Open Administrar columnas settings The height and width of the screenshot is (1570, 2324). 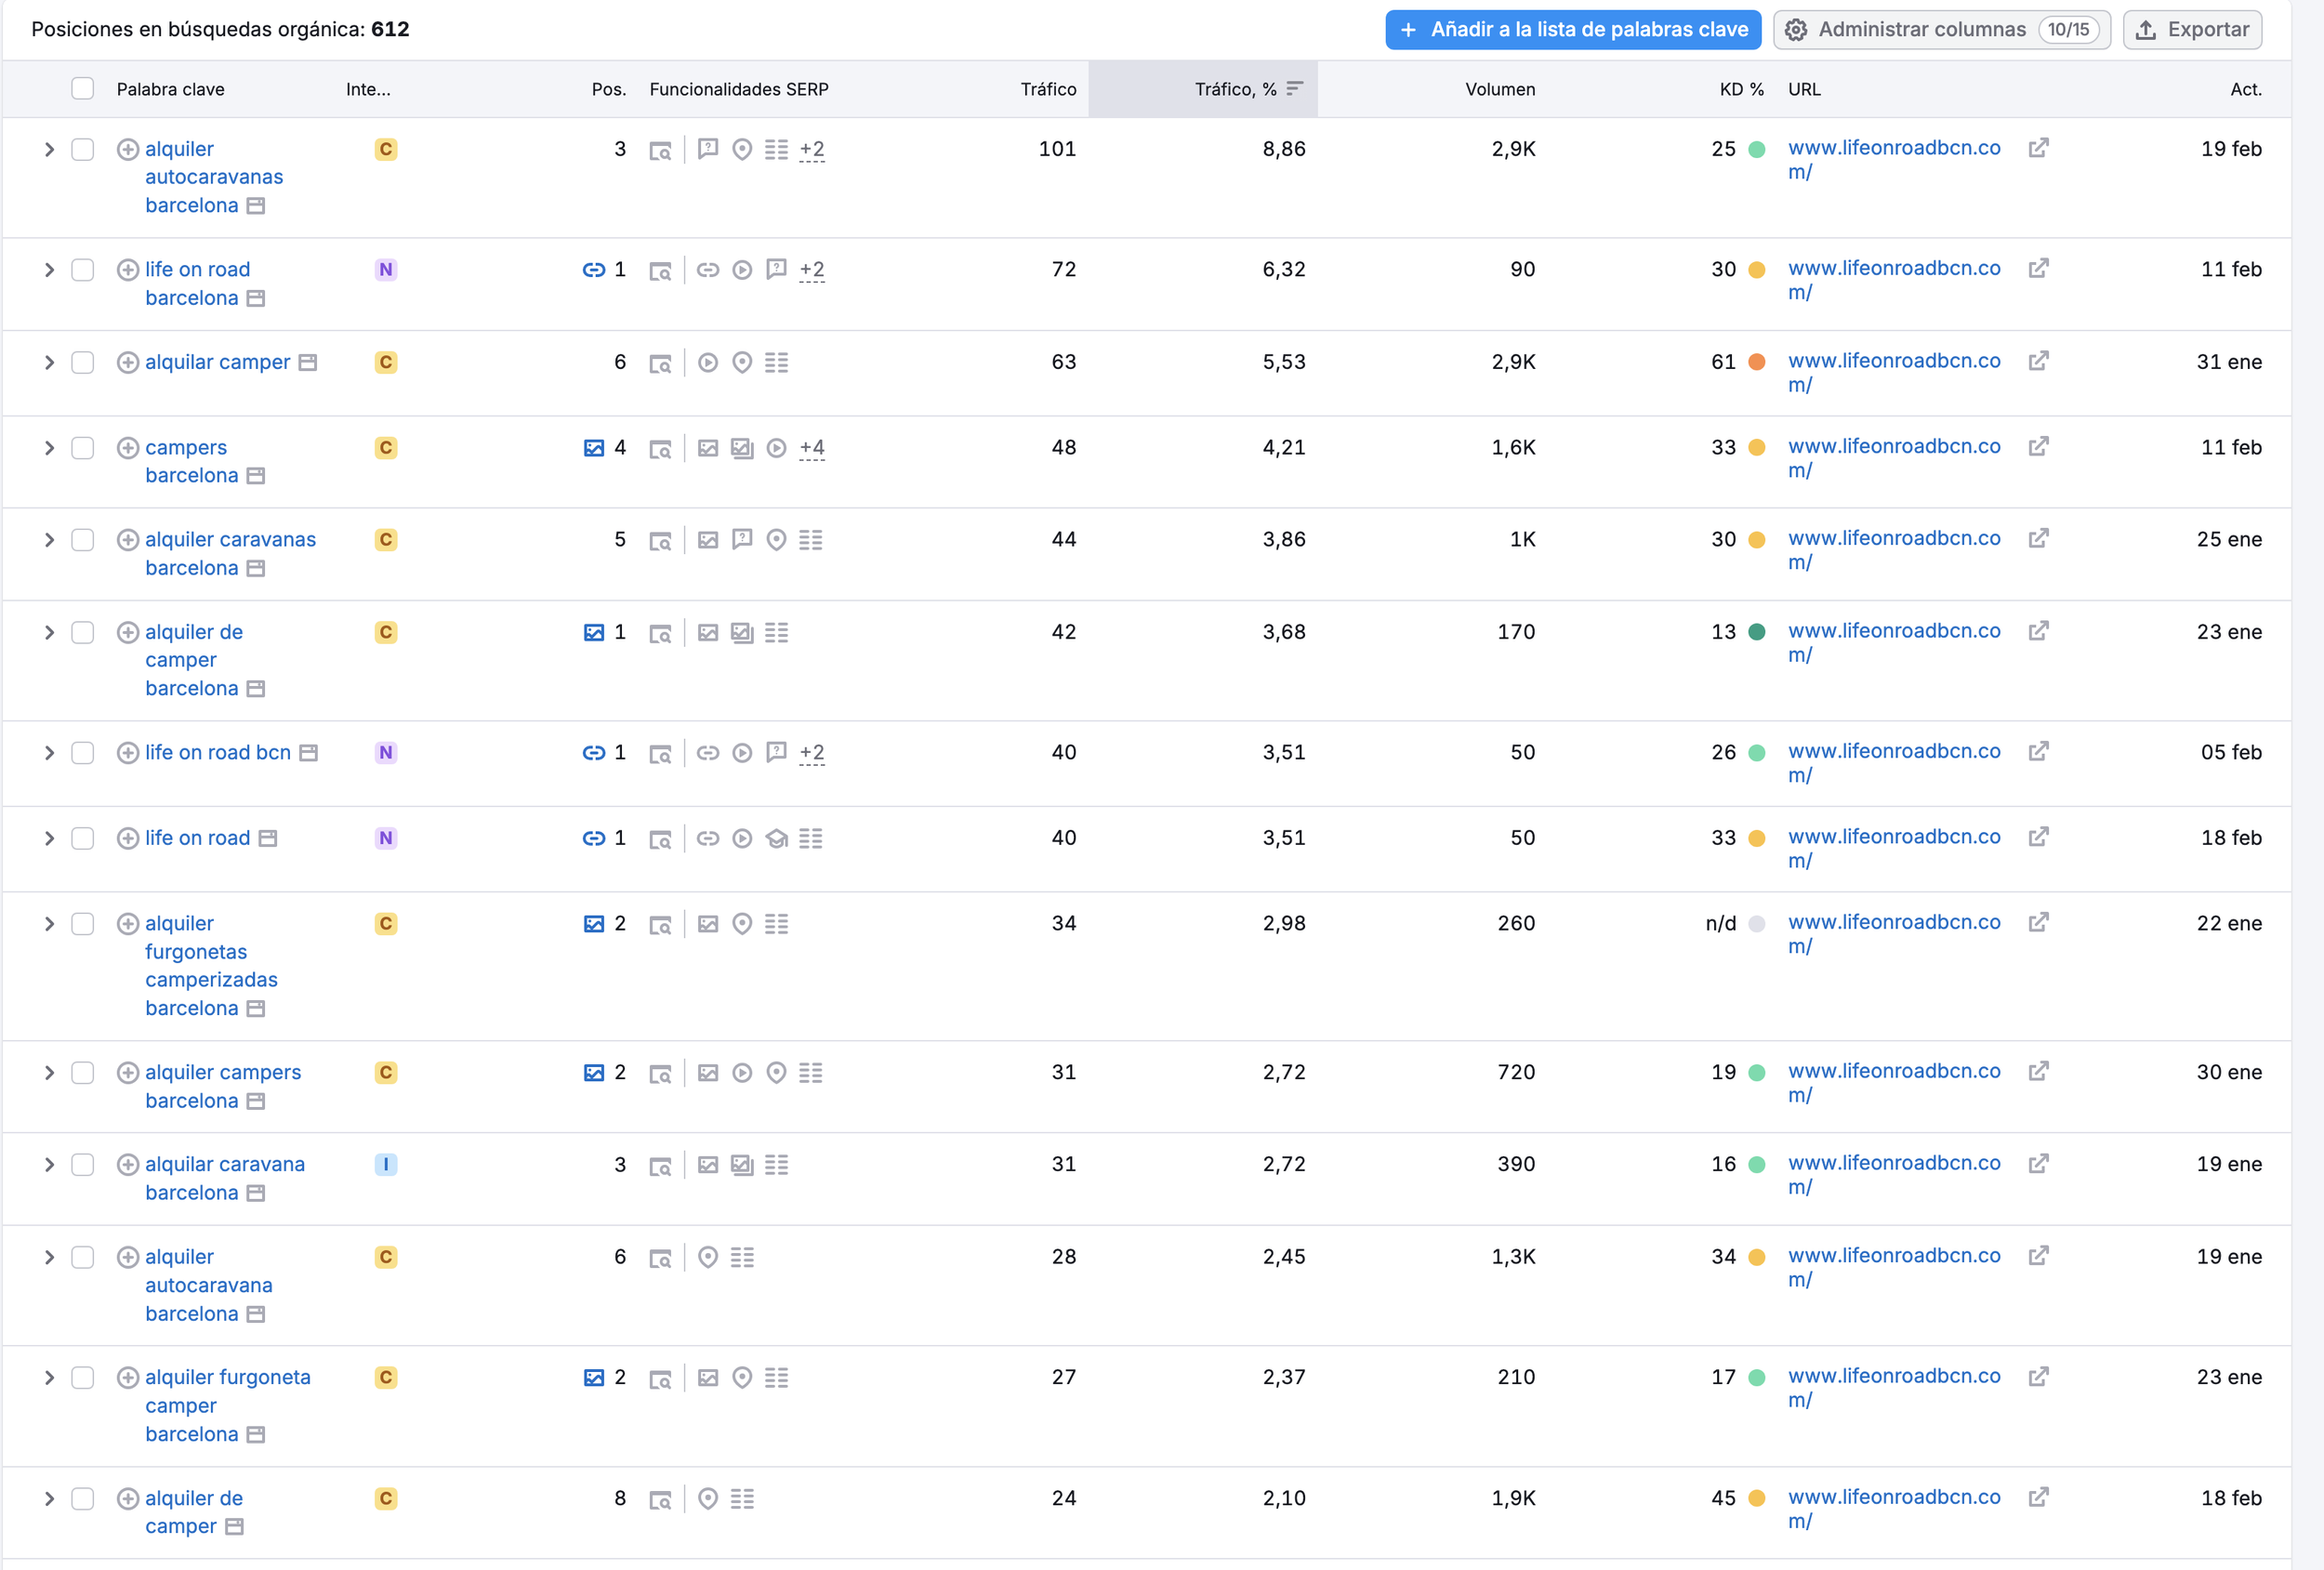(x=1940, y=30)
